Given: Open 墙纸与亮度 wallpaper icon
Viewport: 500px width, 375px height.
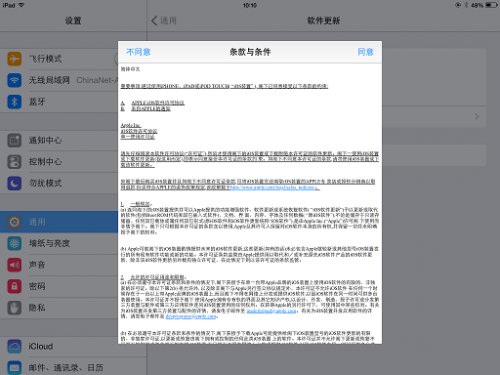Looking at the screenshot, I should pyautogui.click(x=14, y=243).
